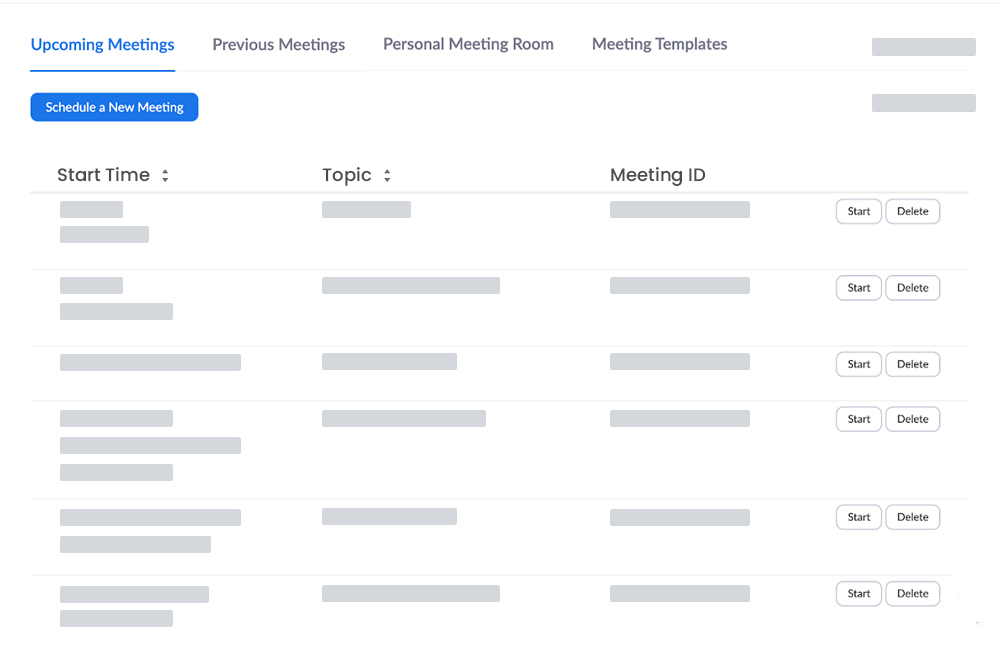Delete the fifth meeting in the list
Screen dimensions: 1000x667
tap(912, 517)
